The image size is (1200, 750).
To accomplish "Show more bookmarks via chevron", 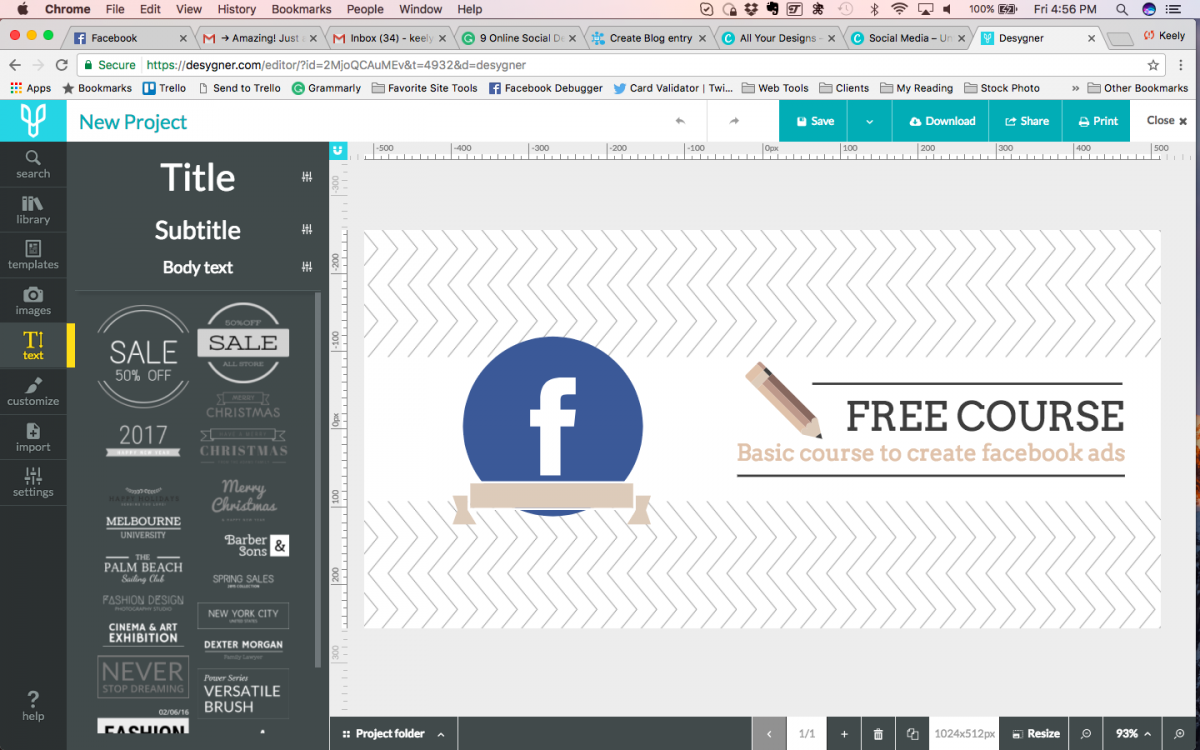I will tap(1075, 88).
